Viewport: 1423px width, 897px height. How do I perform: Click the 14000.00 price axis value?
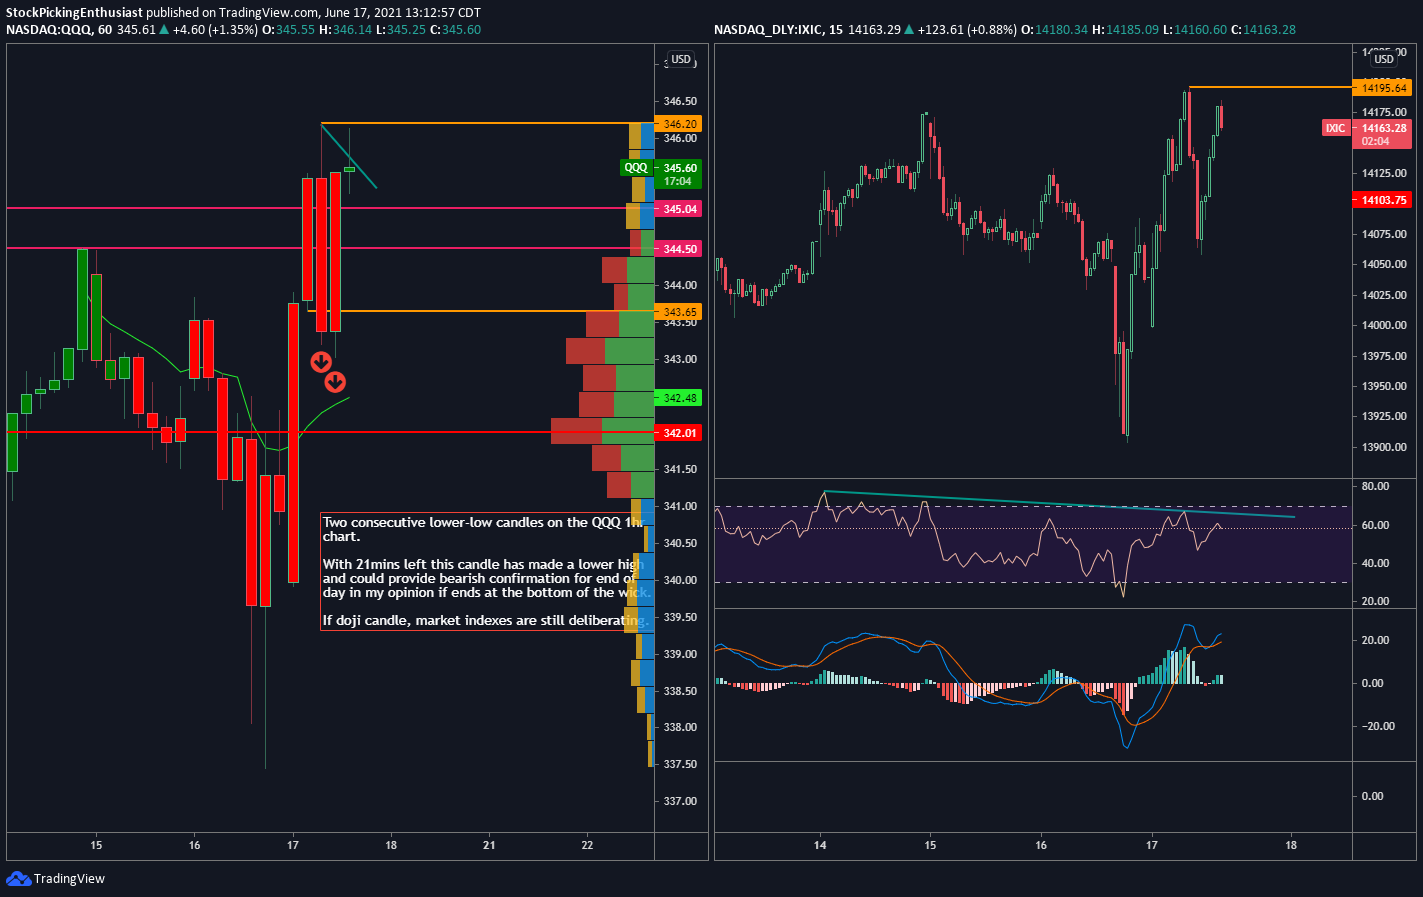click(x=1384, y=325)
